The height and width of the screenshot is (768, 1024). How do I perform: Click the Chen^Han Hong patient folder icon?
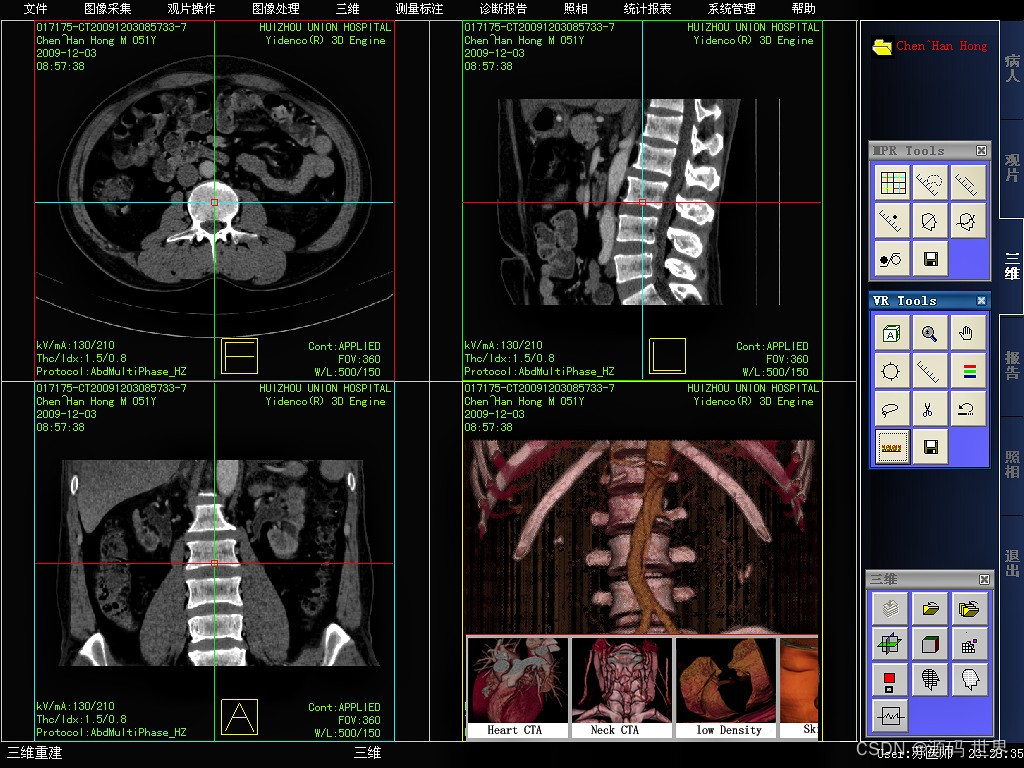click(x=882, y=47)
